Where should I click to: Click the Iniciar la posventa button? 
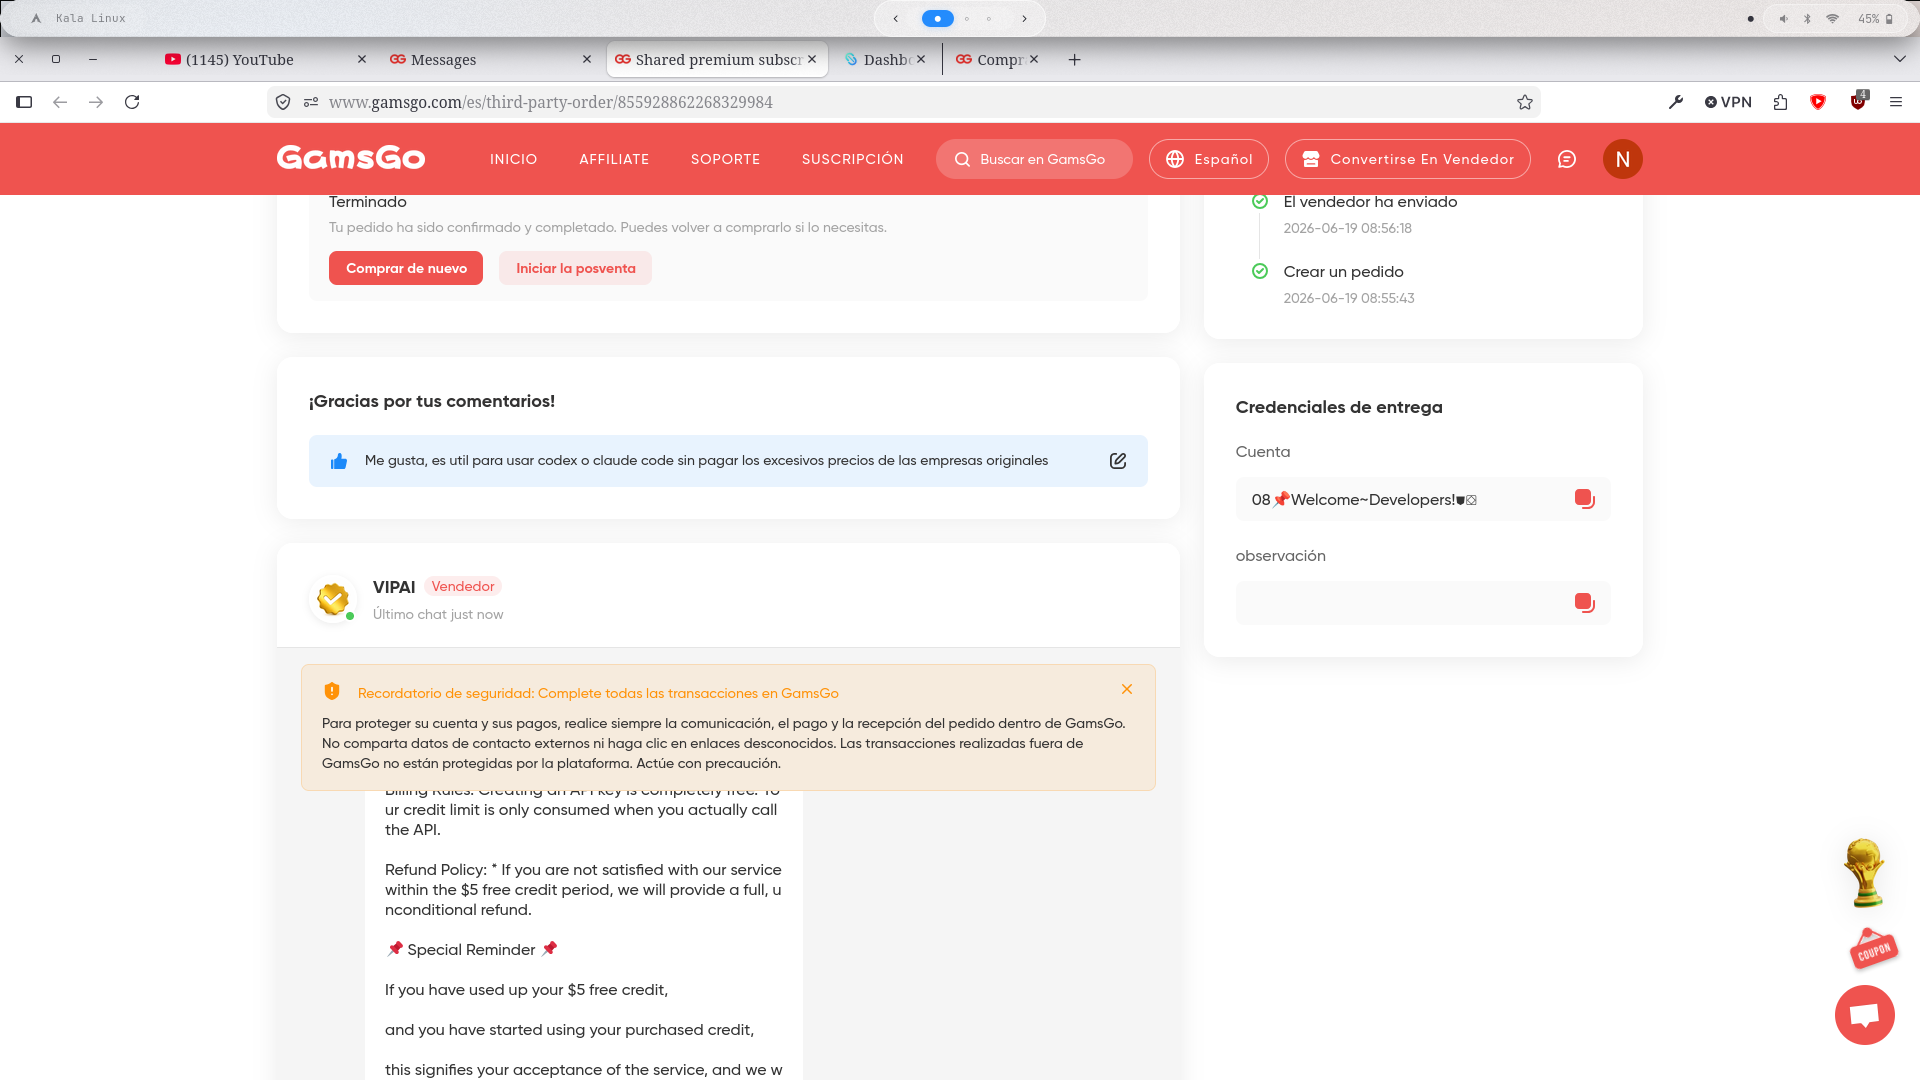[576, 268]
